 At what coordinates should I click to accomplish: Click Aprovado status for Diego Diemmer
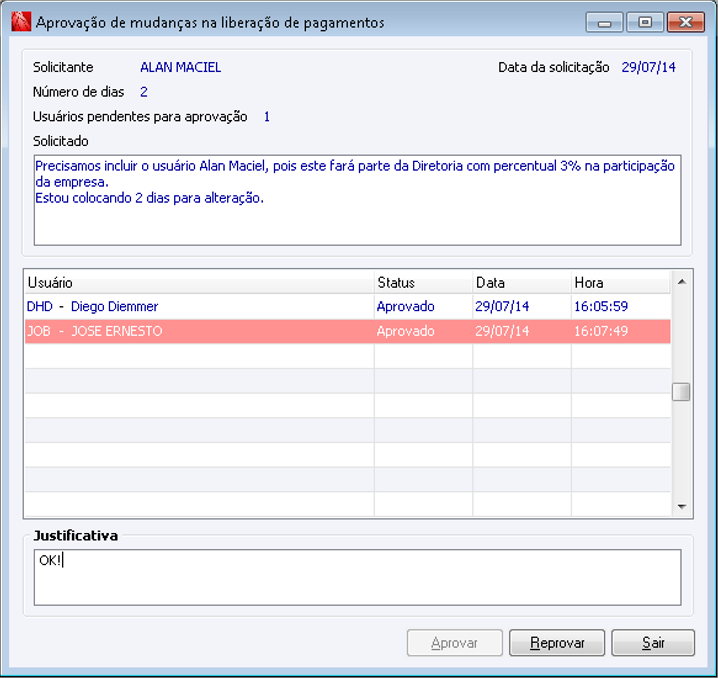click(x=405, y=306)
